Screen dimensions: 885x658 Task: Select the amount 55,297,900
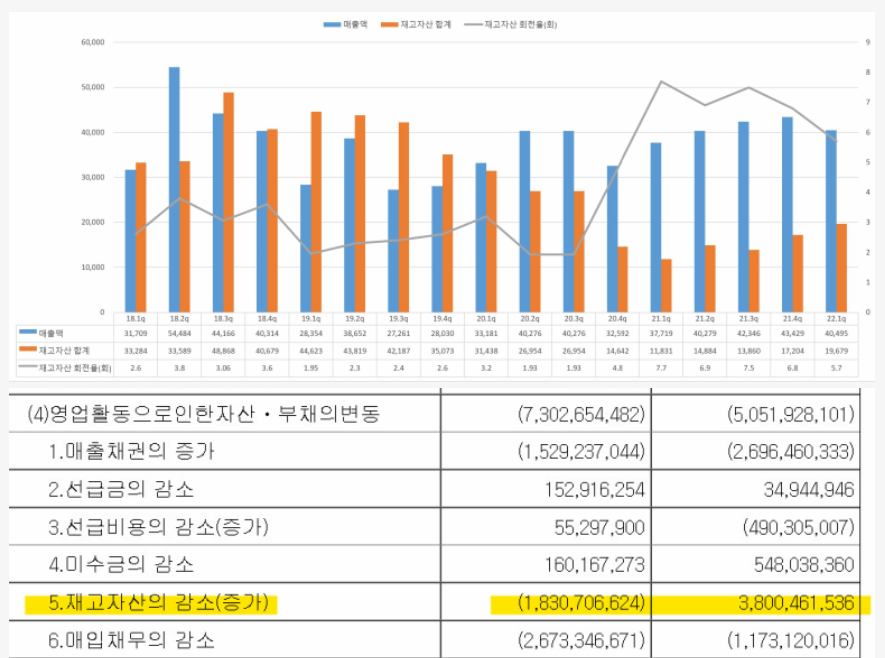coord(599,527)
